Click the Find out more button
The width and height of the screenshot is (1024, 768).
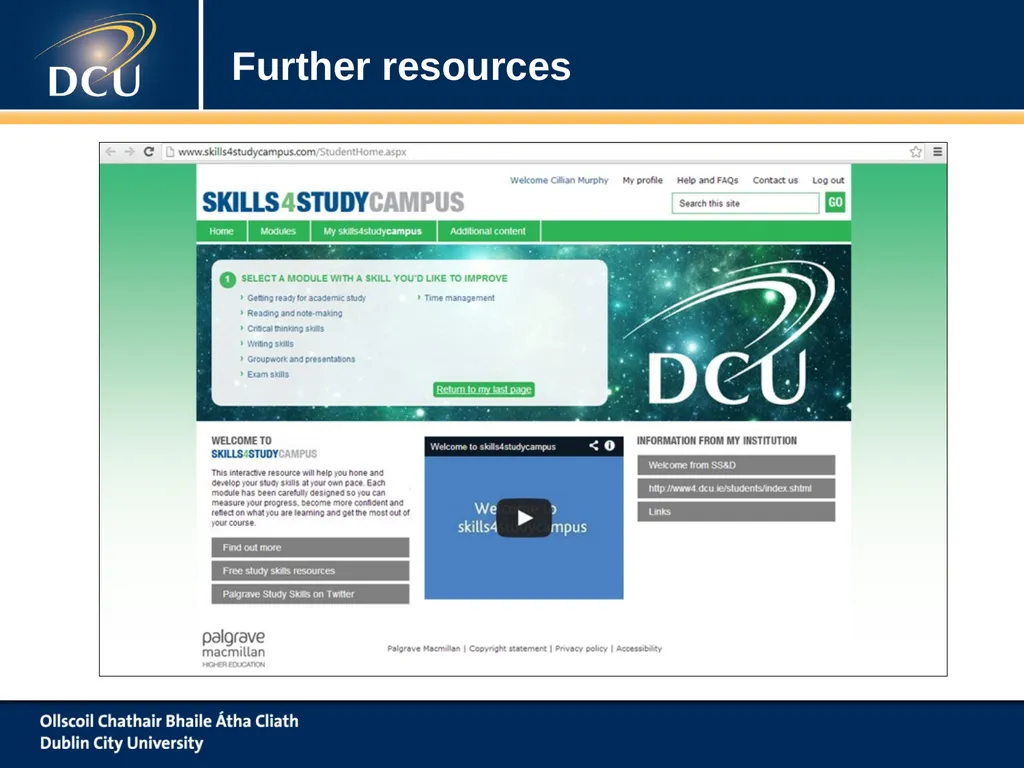tap(310, 547)
